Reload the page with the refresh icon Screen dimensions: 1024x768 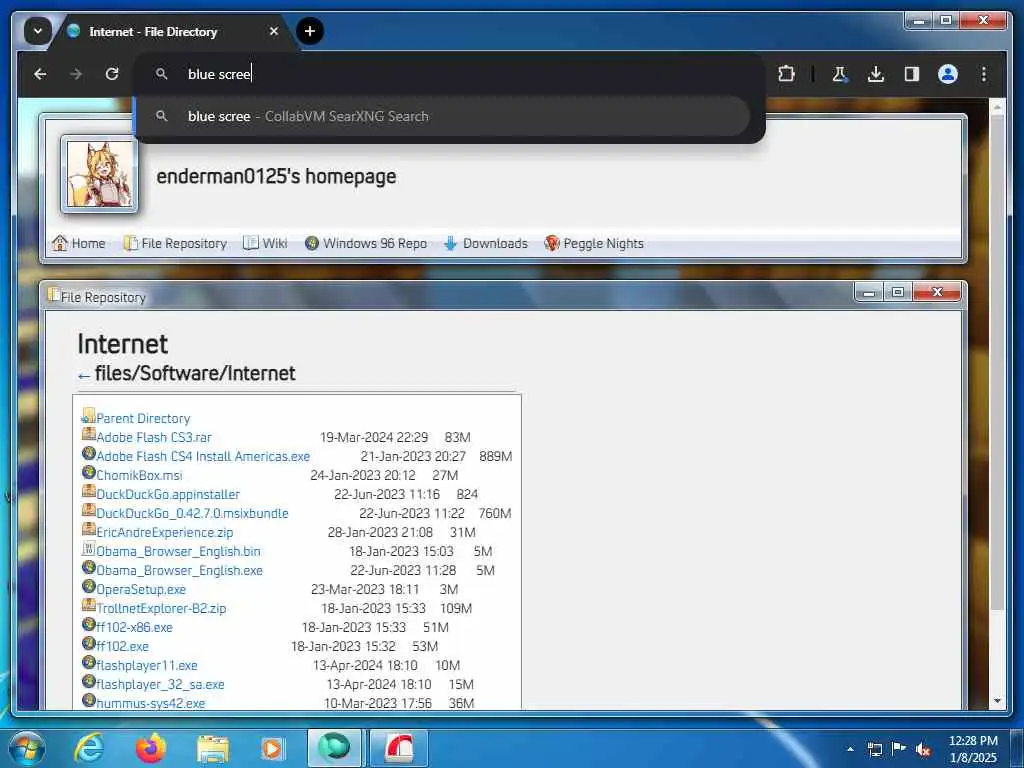pos(112,74)
